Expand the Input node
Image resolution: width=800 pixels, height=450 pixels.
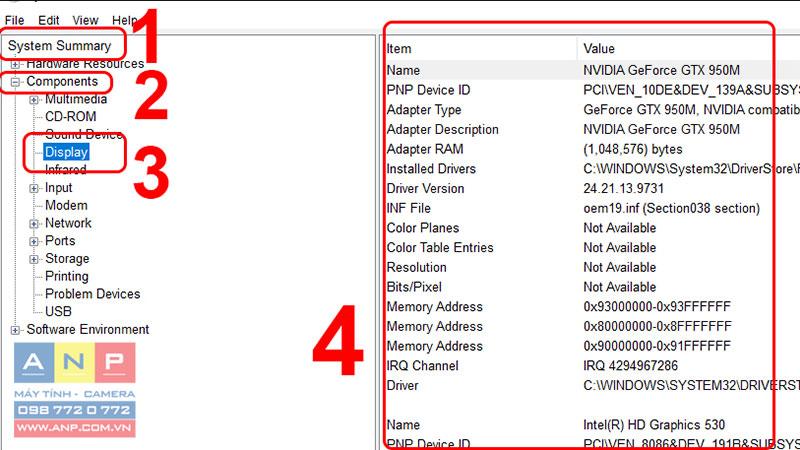coord(34,188)
